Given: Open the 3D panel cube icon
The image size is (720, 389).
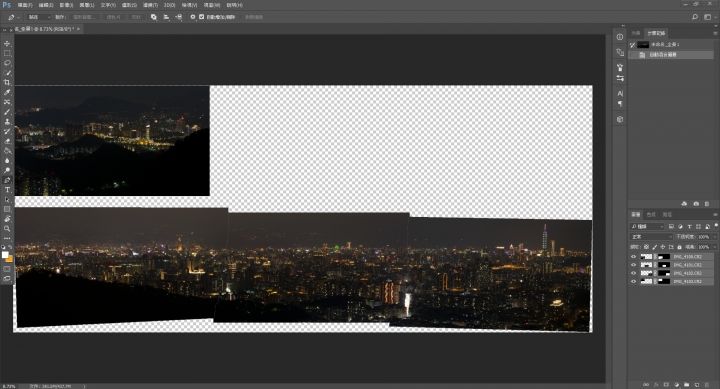Looking at the screenshot, I should click(x=620, y=119).
